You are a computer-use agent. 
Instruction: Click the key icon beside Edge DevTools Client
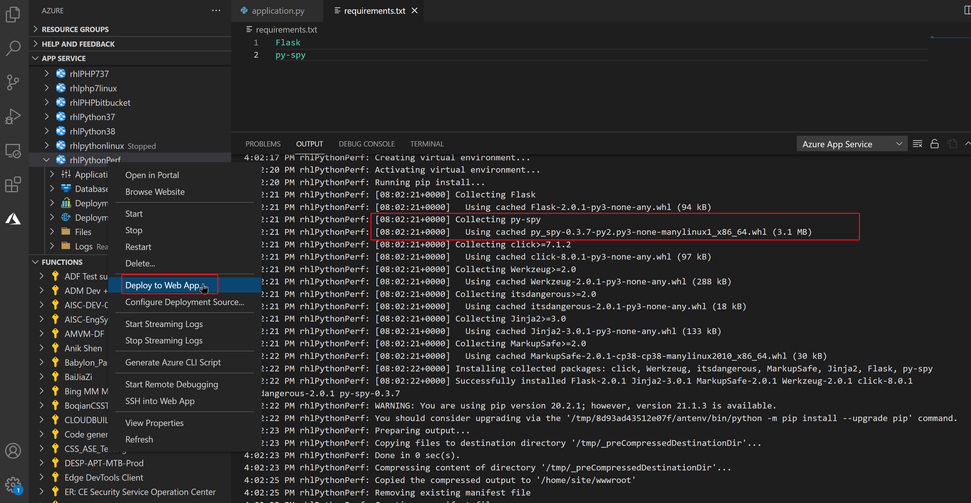click(x=55, y=478)
